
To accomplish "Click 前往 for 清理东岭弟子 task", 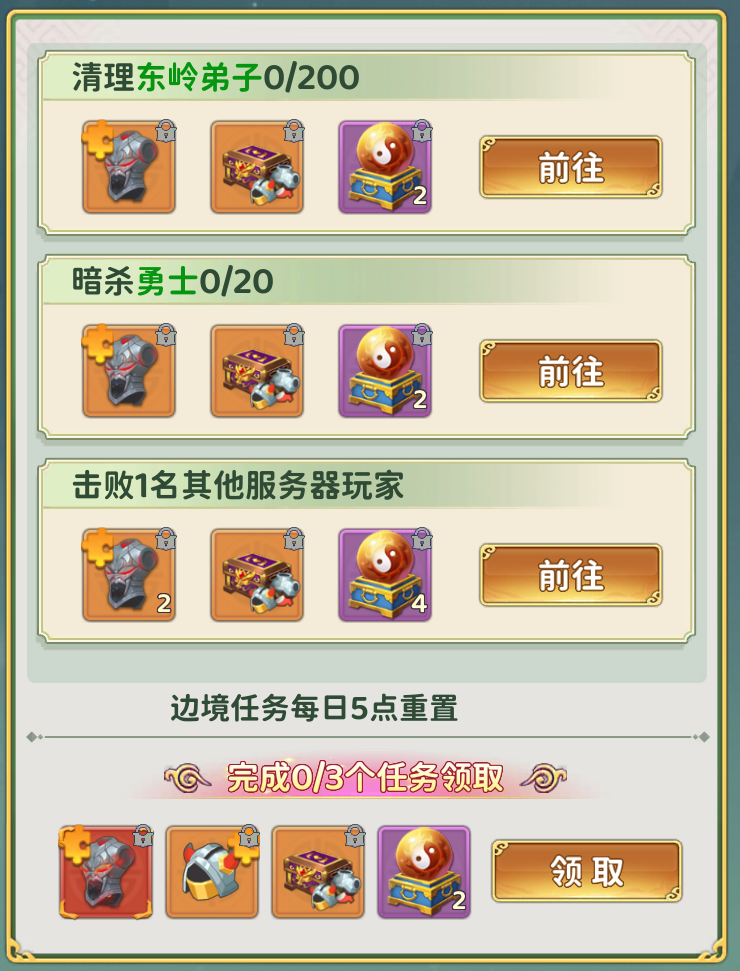I will coord(571,167).
